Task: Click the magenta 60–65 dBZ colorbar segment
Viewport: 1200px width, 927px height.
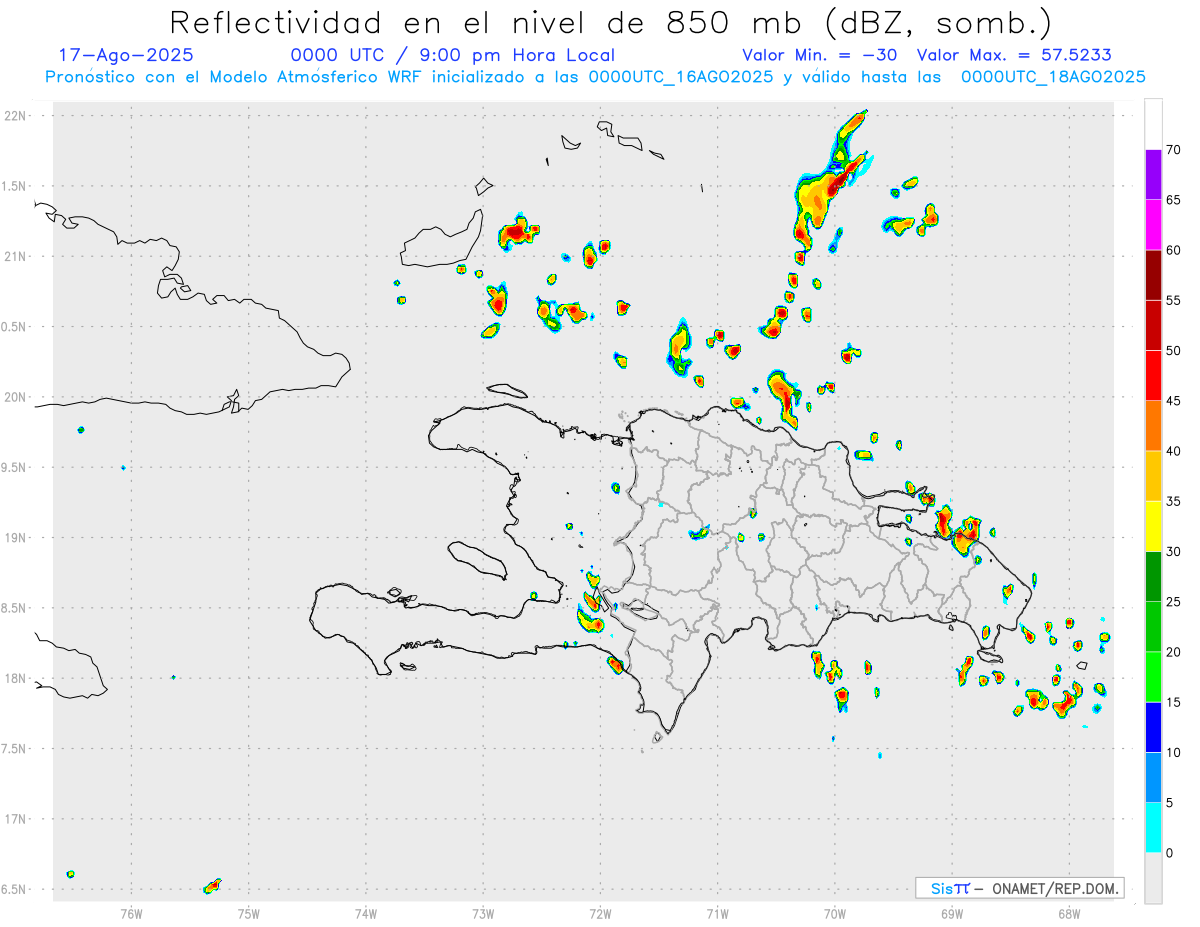Action: (x=1153, y=225)
